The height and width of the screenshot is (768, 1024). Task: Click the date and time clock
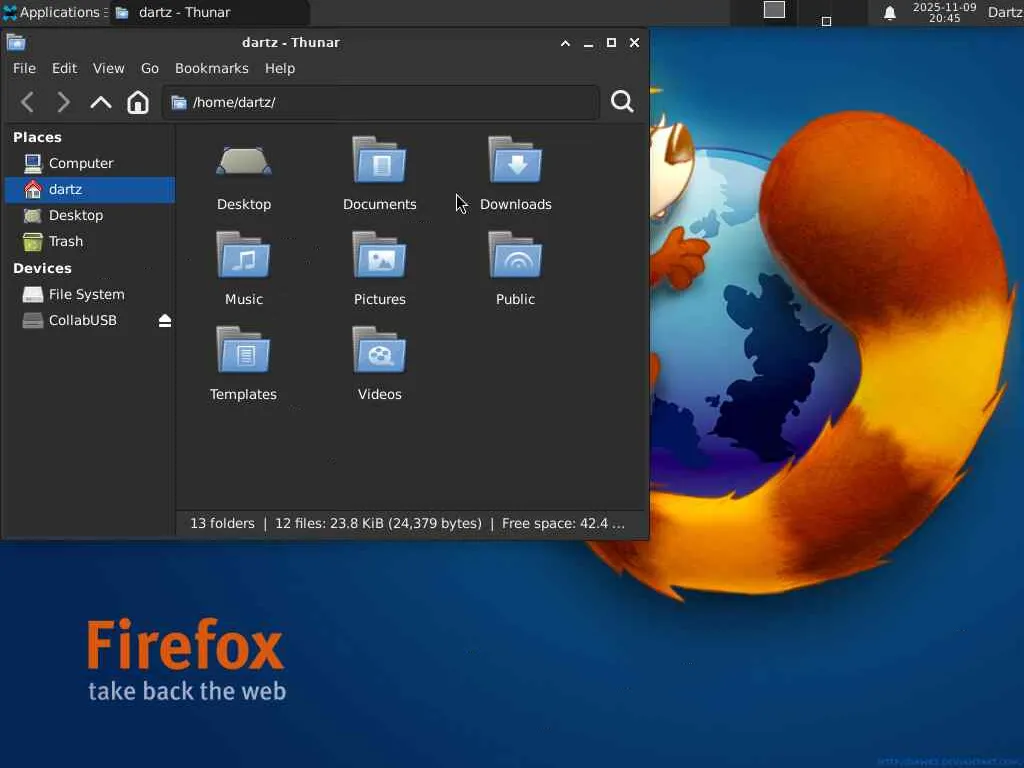(944, 12)
